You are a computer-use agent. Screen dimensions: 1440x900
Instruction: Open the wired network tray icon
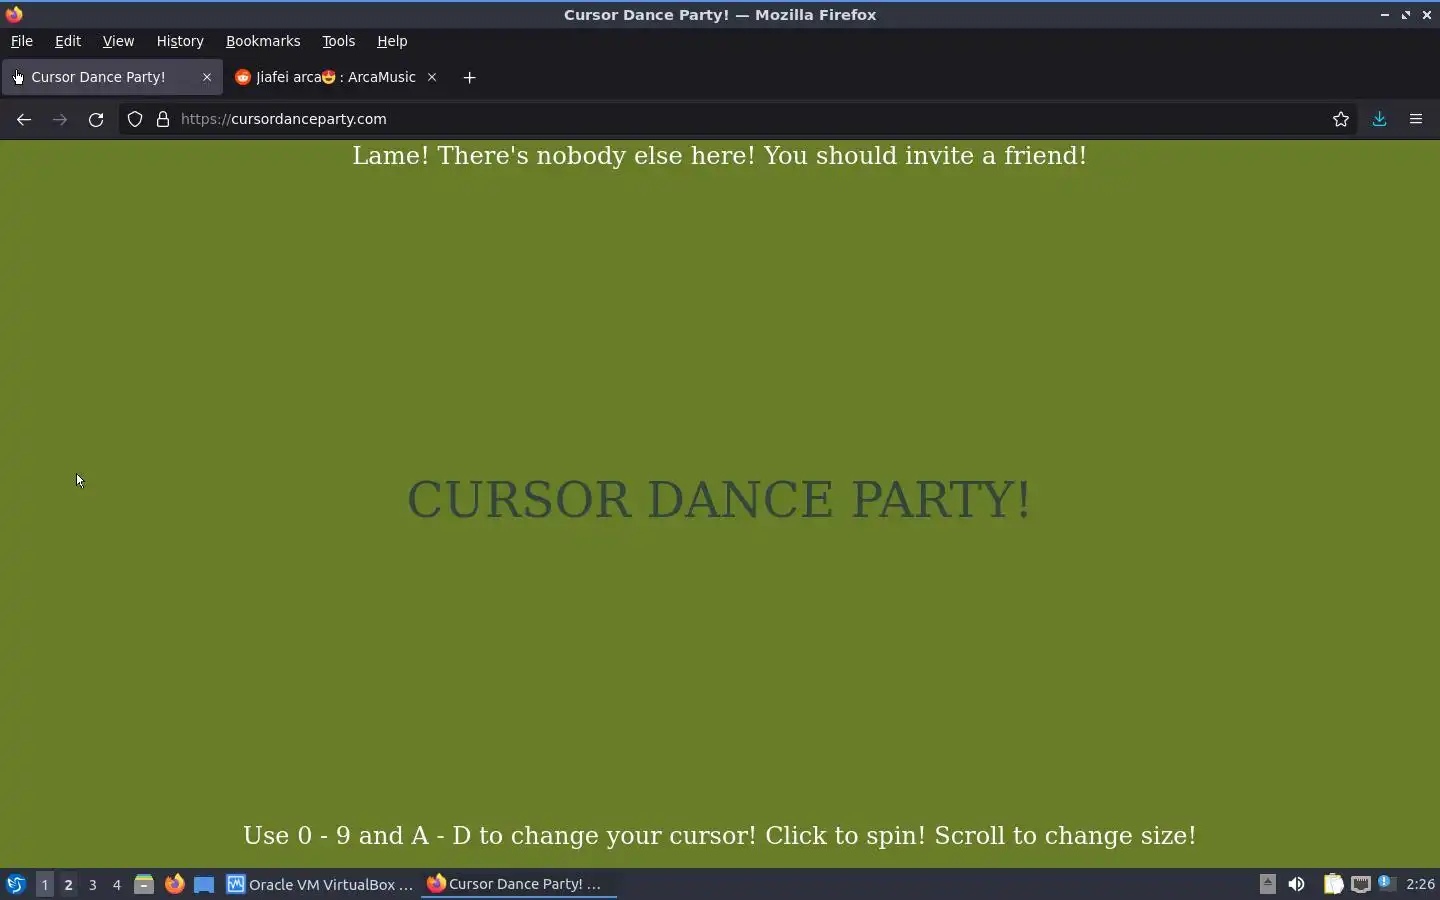pyautogui.click(x=1360, y=884)
